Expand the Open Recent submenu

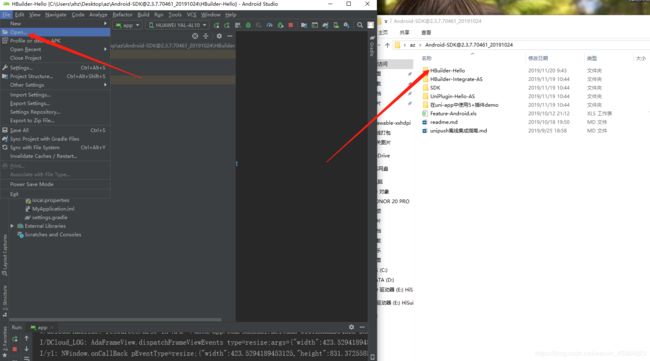click(x=55, y=49)
